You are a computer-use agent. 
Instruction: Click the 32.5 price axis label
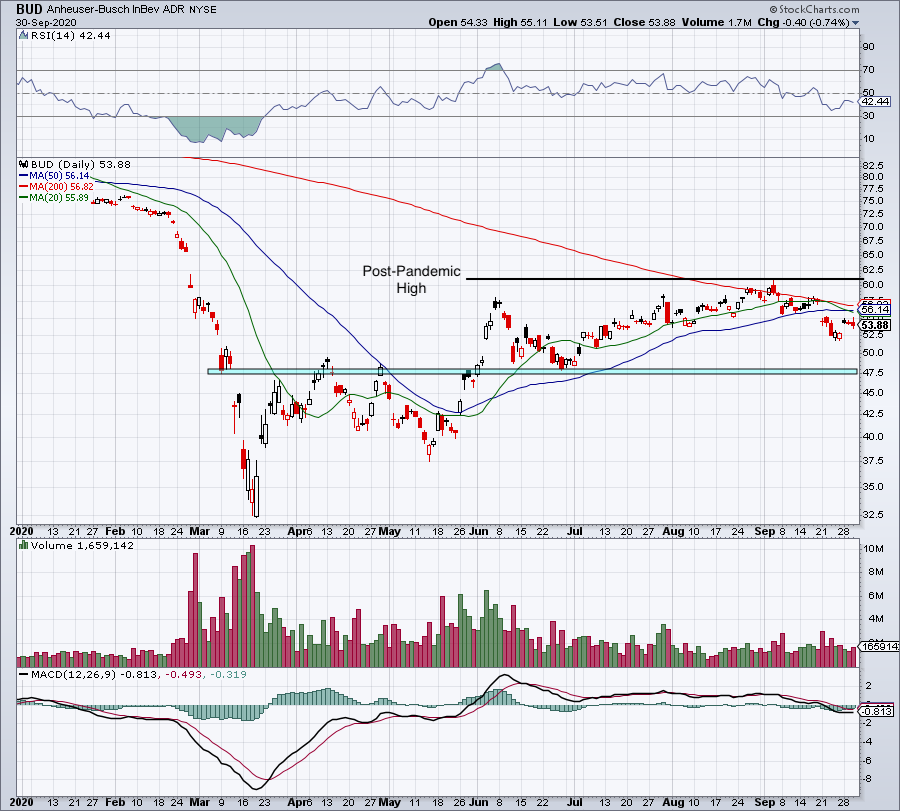(x=872, y=515)
